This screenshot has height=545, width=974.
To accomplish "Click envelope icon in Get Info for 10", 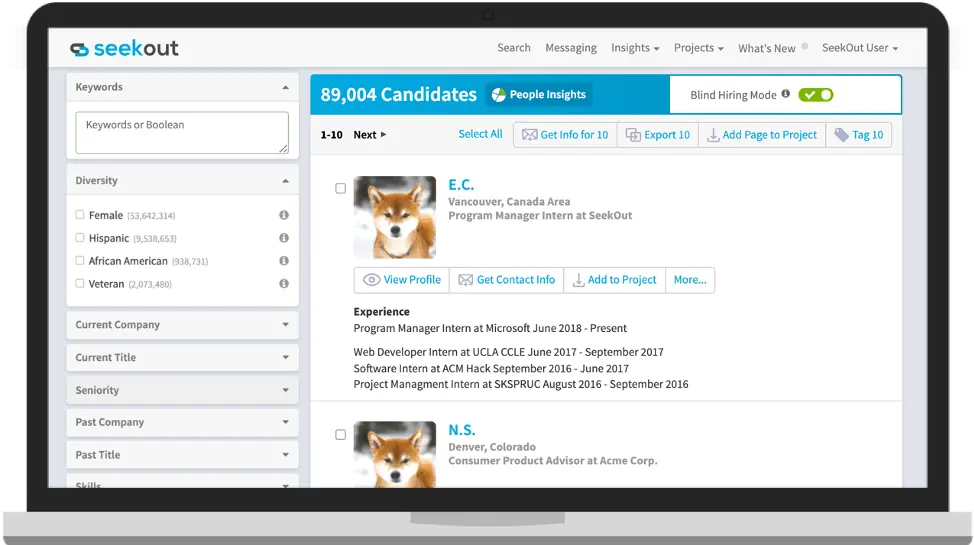I will (529, 135).
